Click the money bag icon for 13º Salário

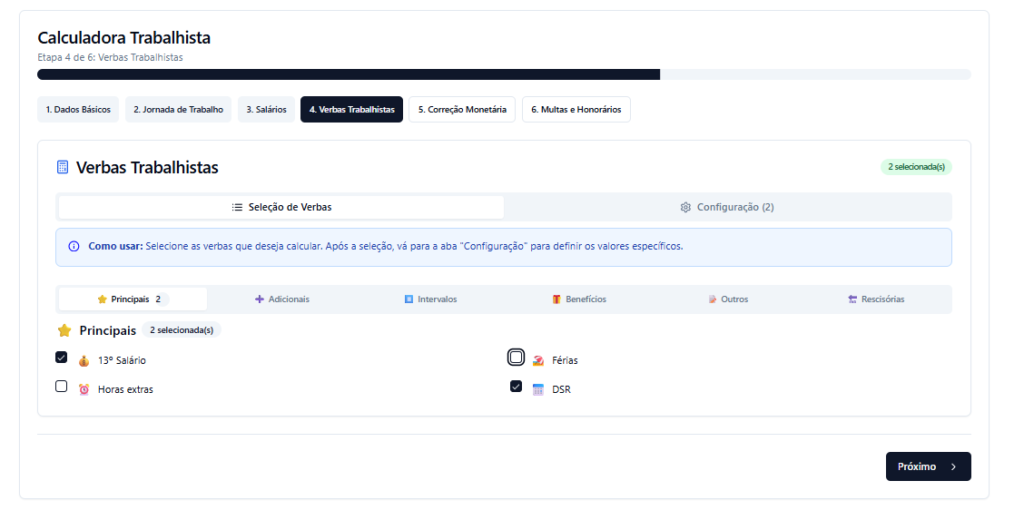84,360
